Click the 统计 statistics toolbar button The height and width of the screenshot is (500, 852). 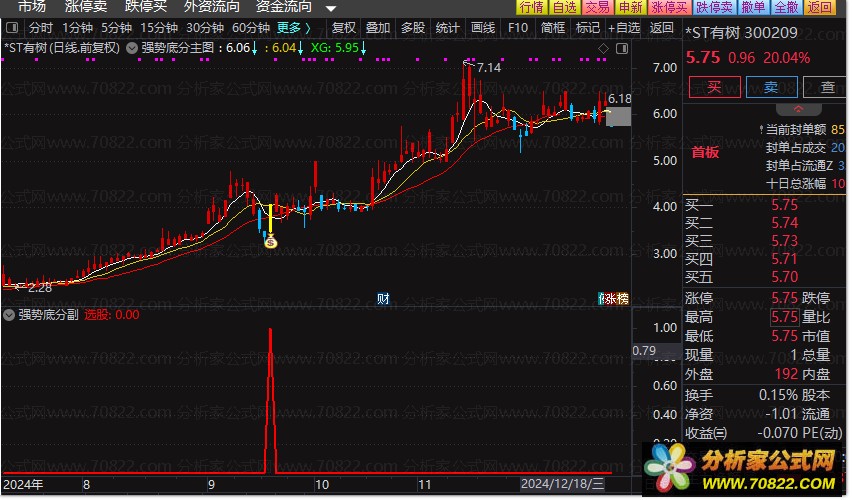pos(448,27)
